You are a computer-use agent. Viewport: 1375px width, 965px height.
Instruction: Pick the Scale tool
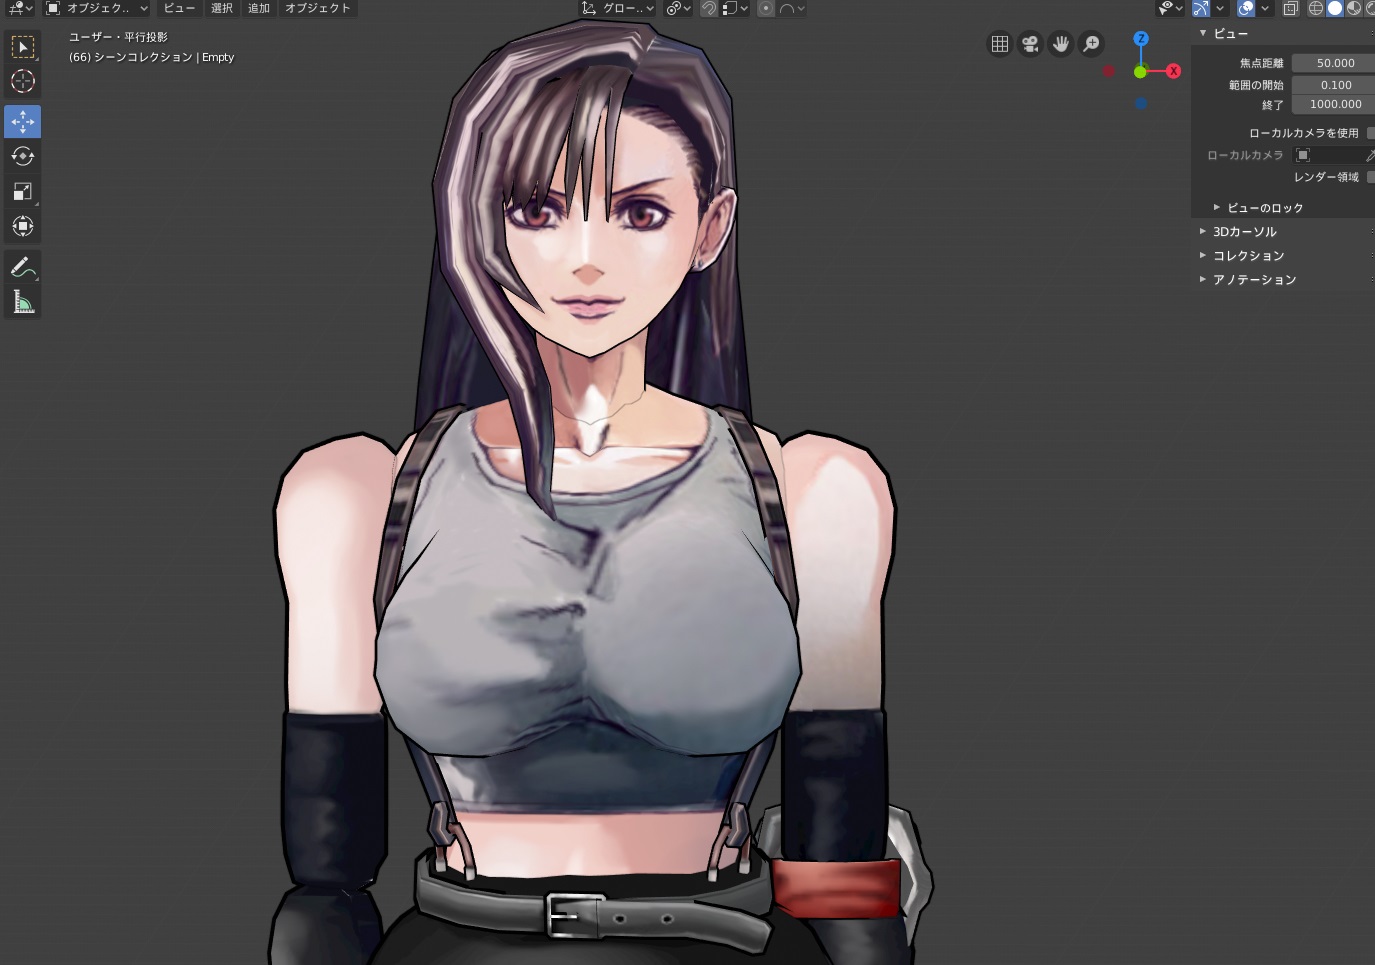pos(22,191)
